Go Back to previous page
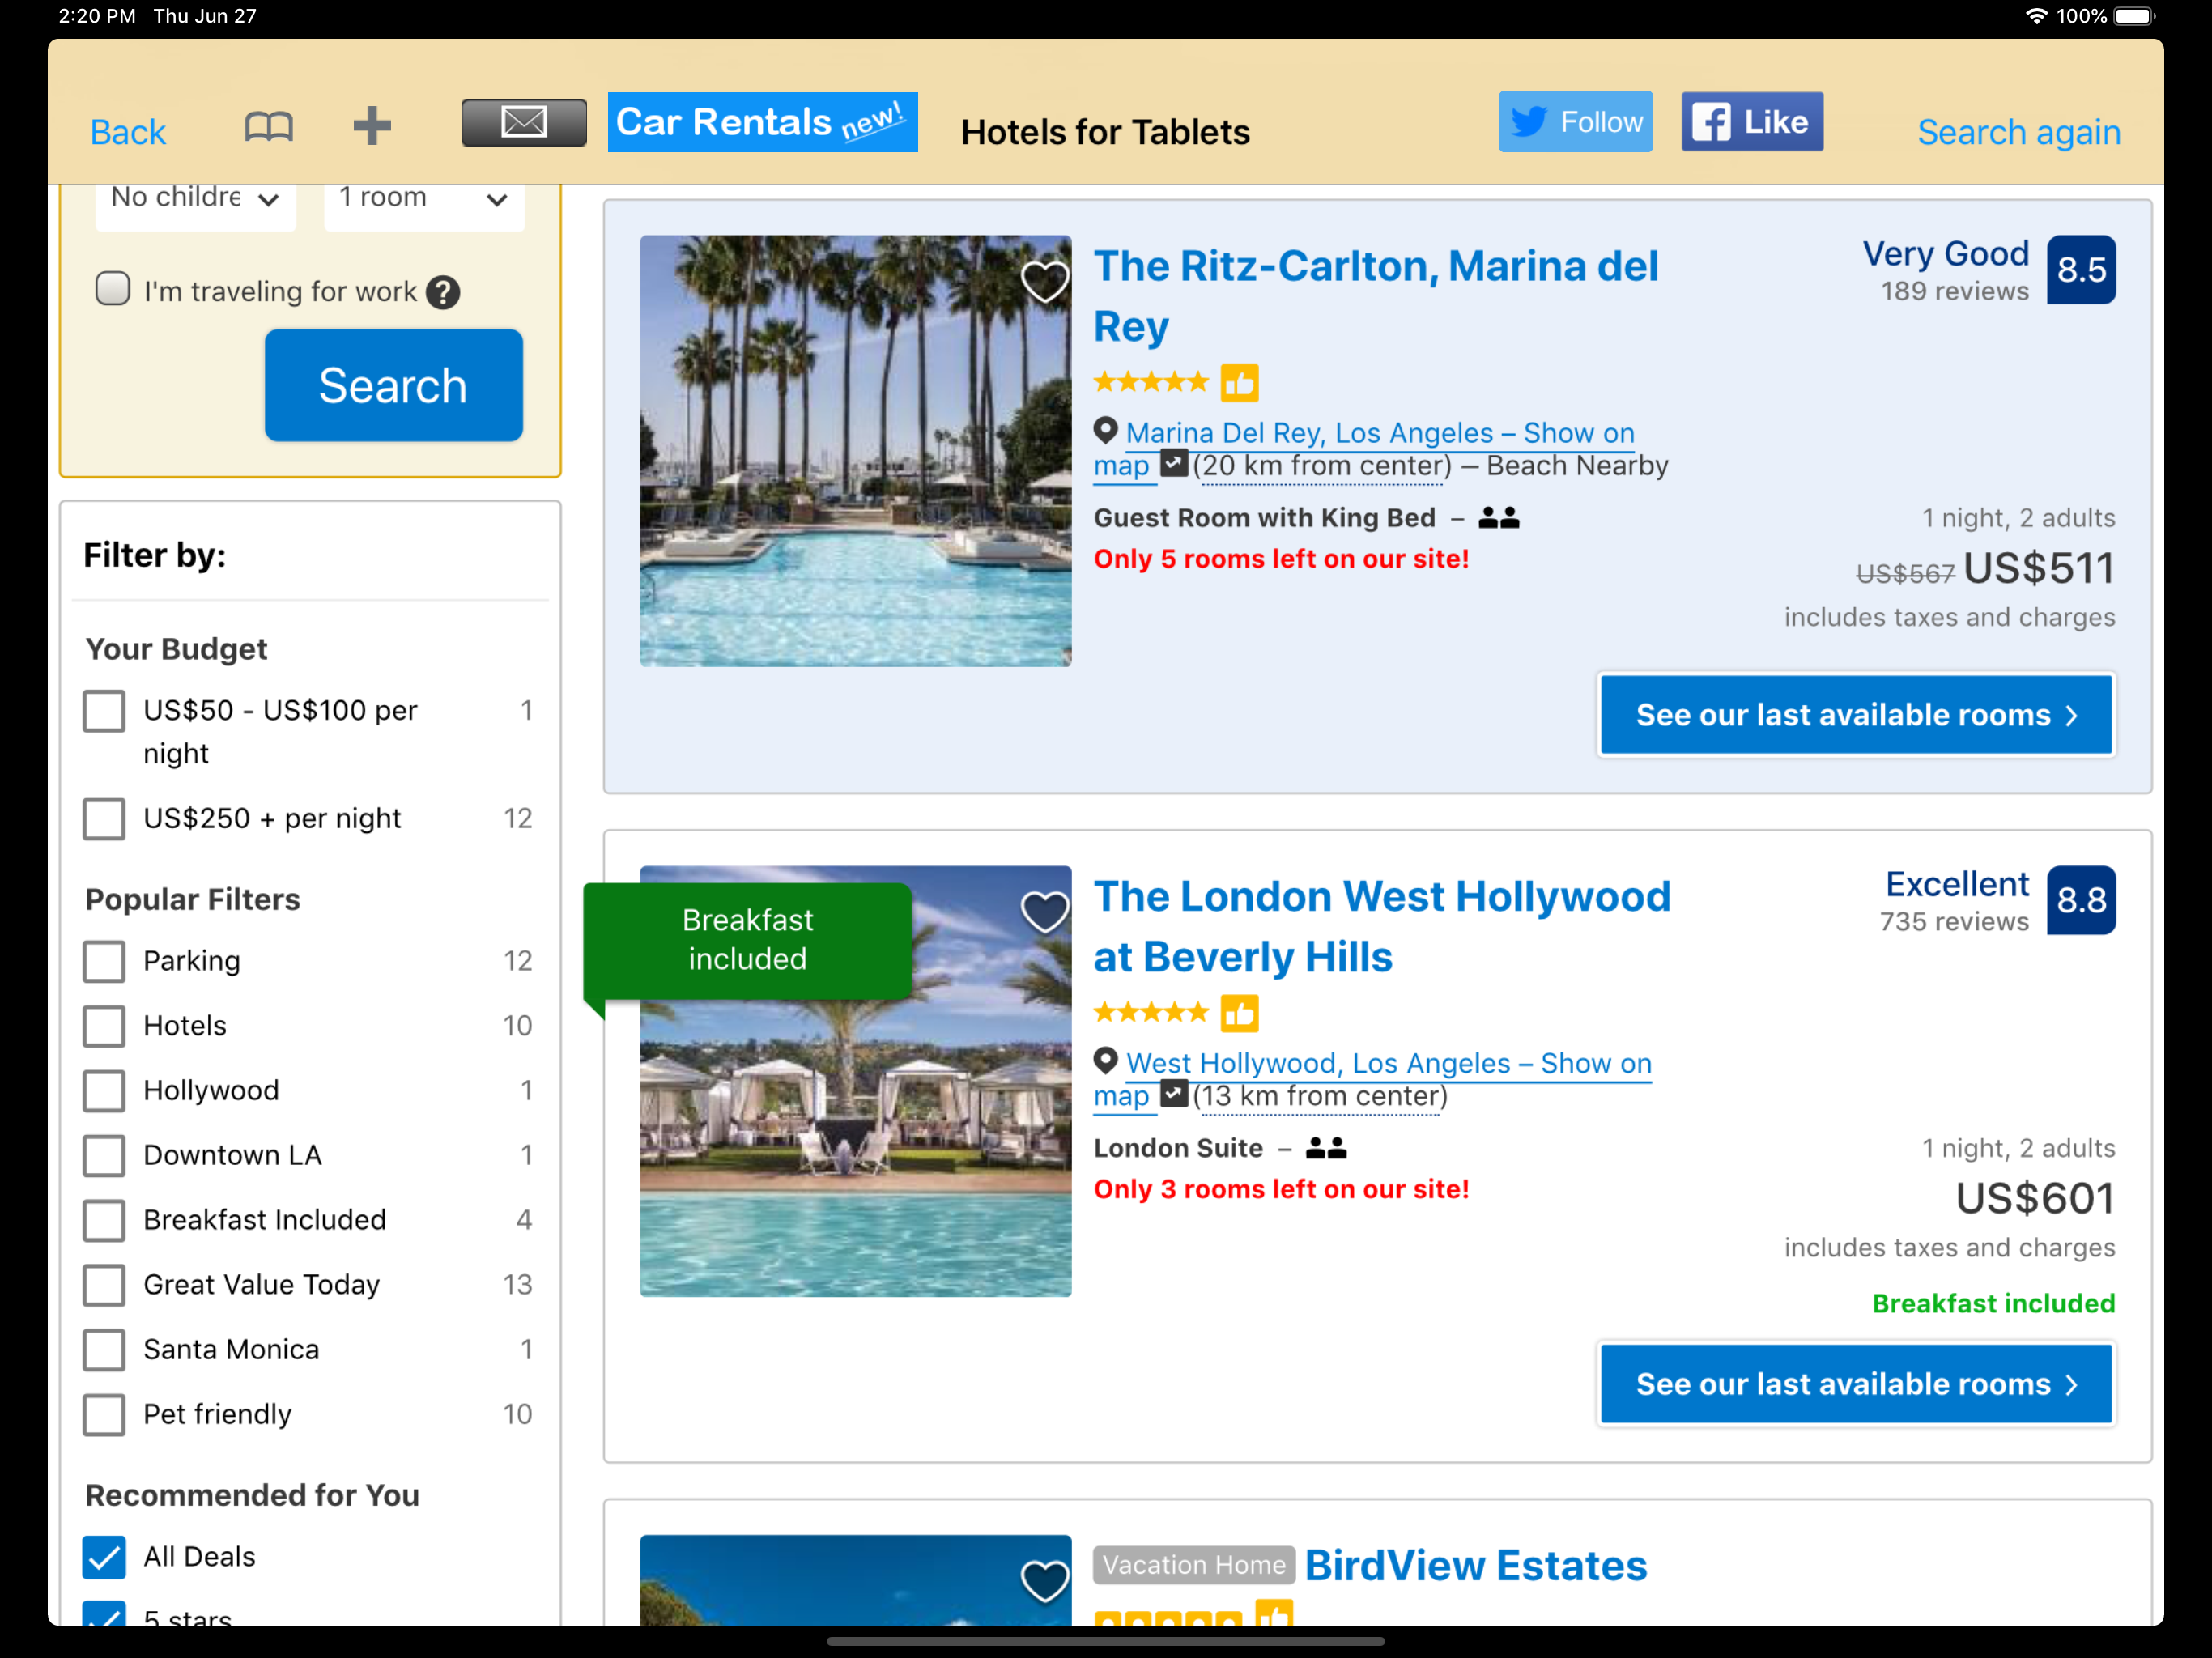Screen dimensions: 2212x1658 tap(127, 132)
